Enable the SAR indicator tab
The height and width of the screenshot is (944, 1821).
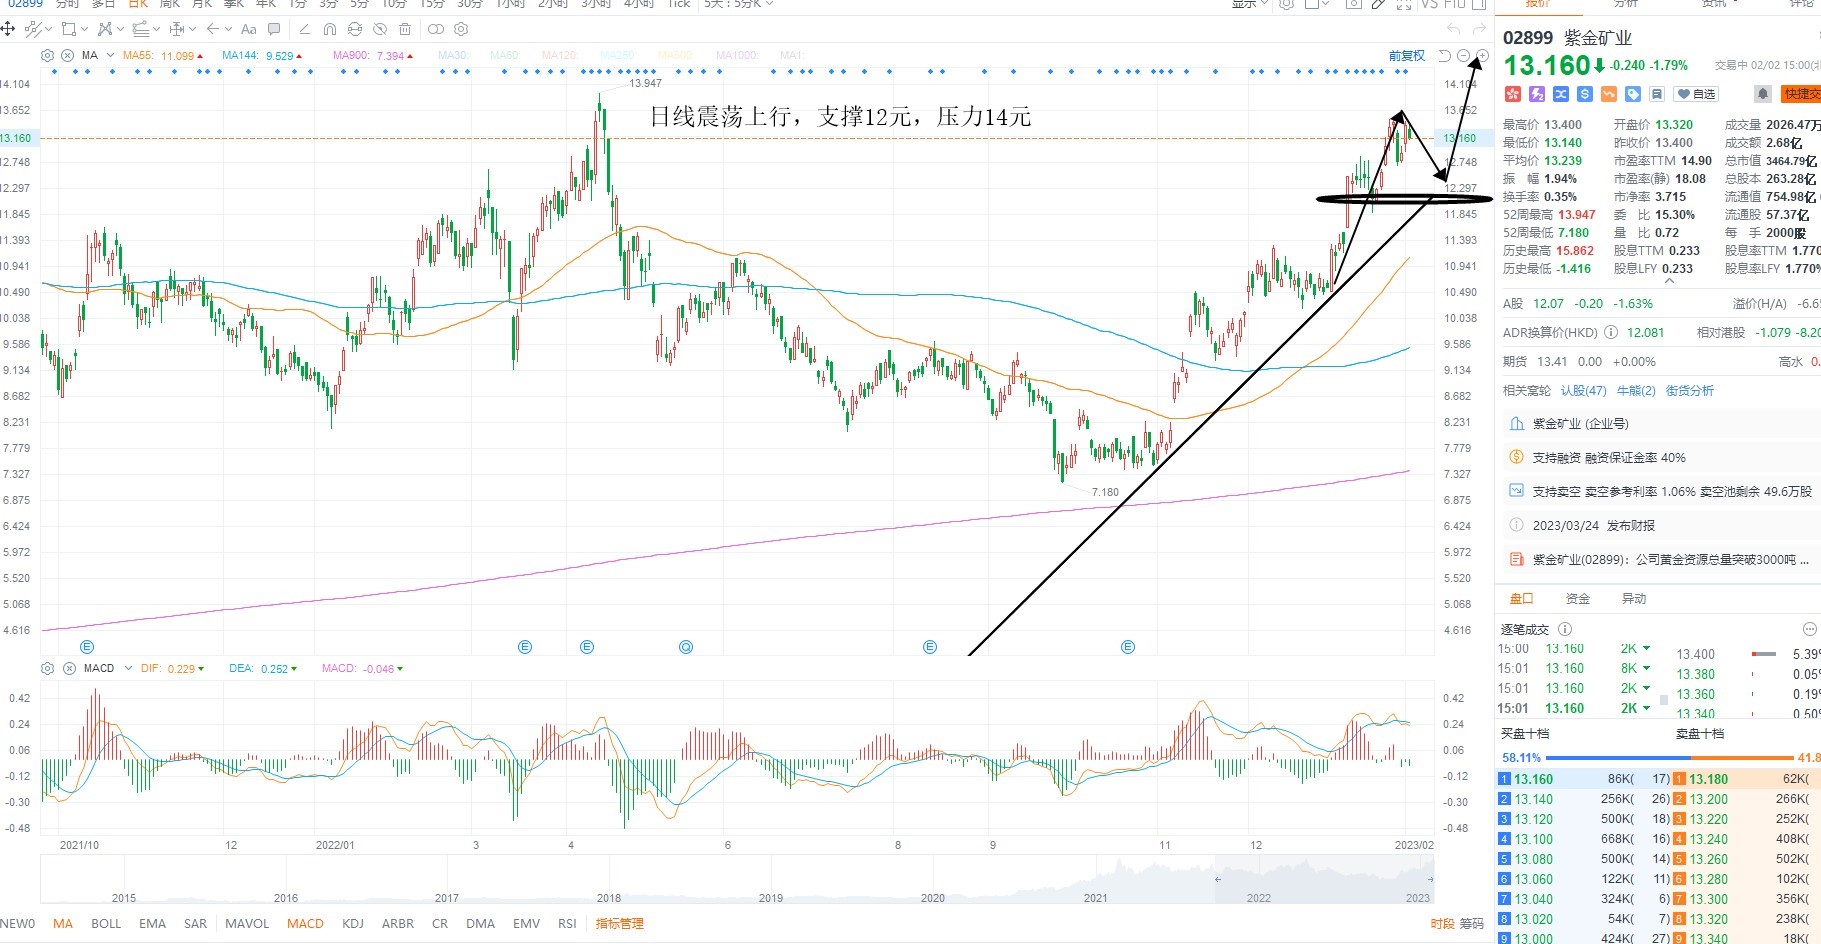pos(196,923)
